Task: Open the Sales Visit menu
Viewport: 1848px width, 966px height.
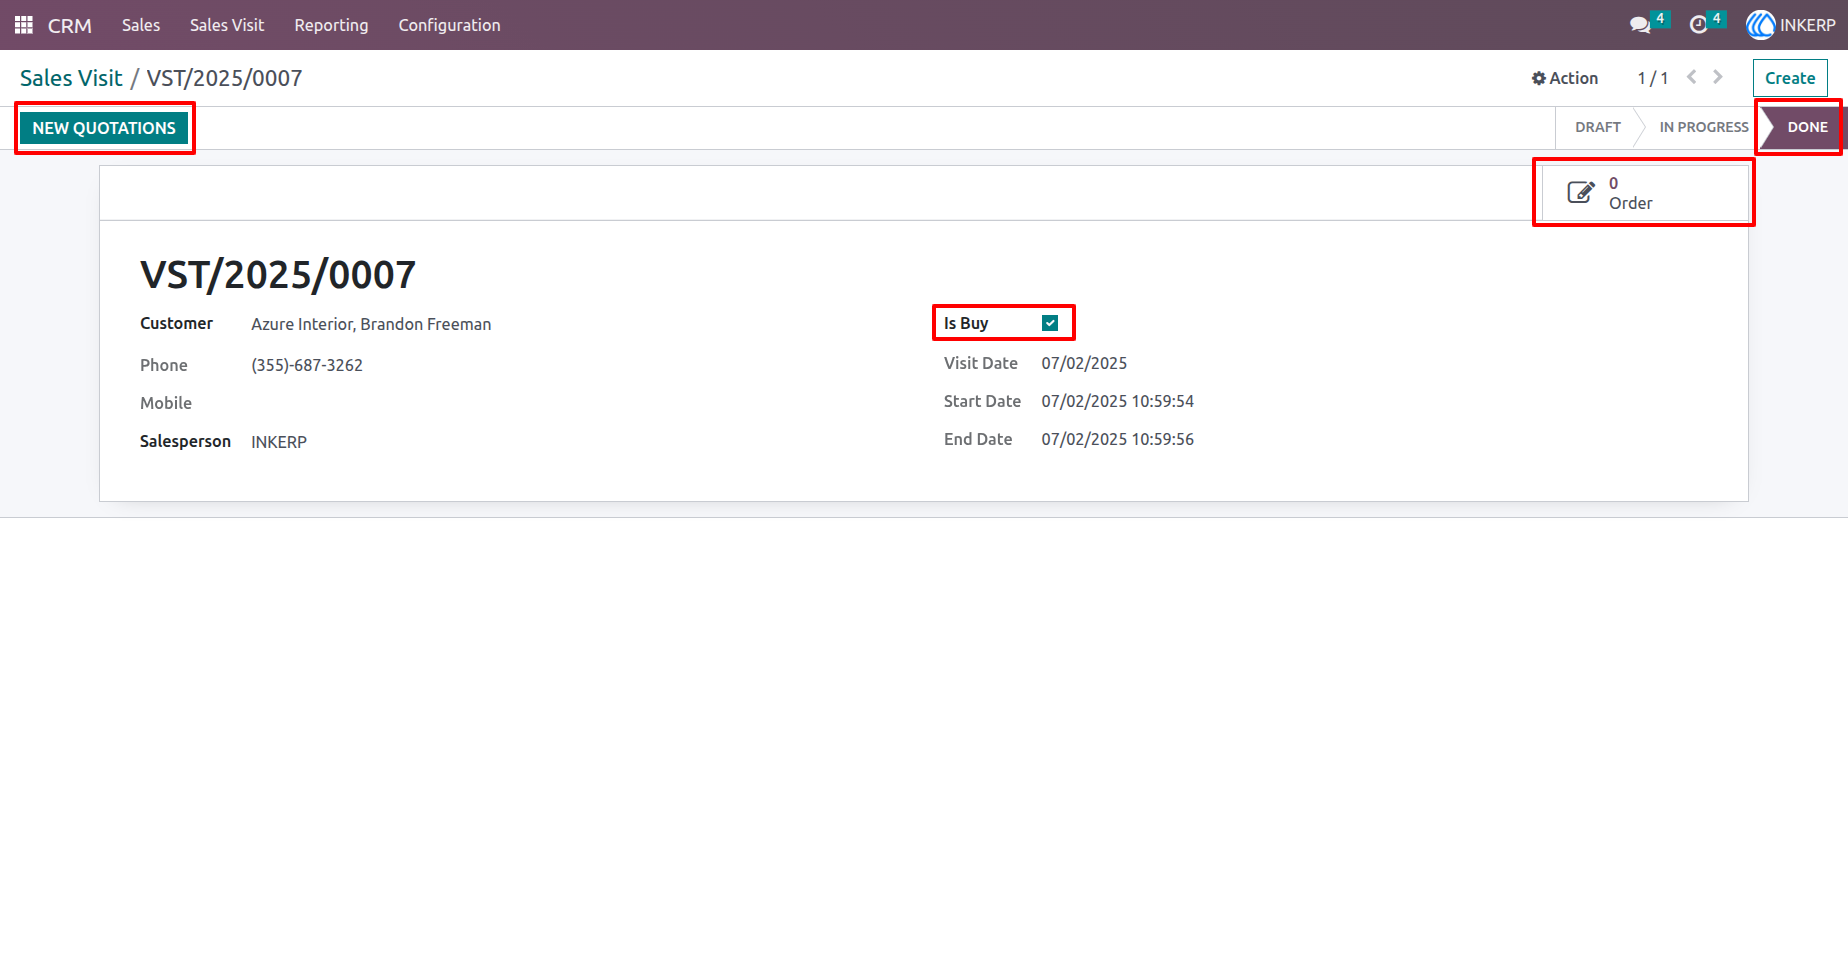Action: pyautogui.click(x=227, y=25)
